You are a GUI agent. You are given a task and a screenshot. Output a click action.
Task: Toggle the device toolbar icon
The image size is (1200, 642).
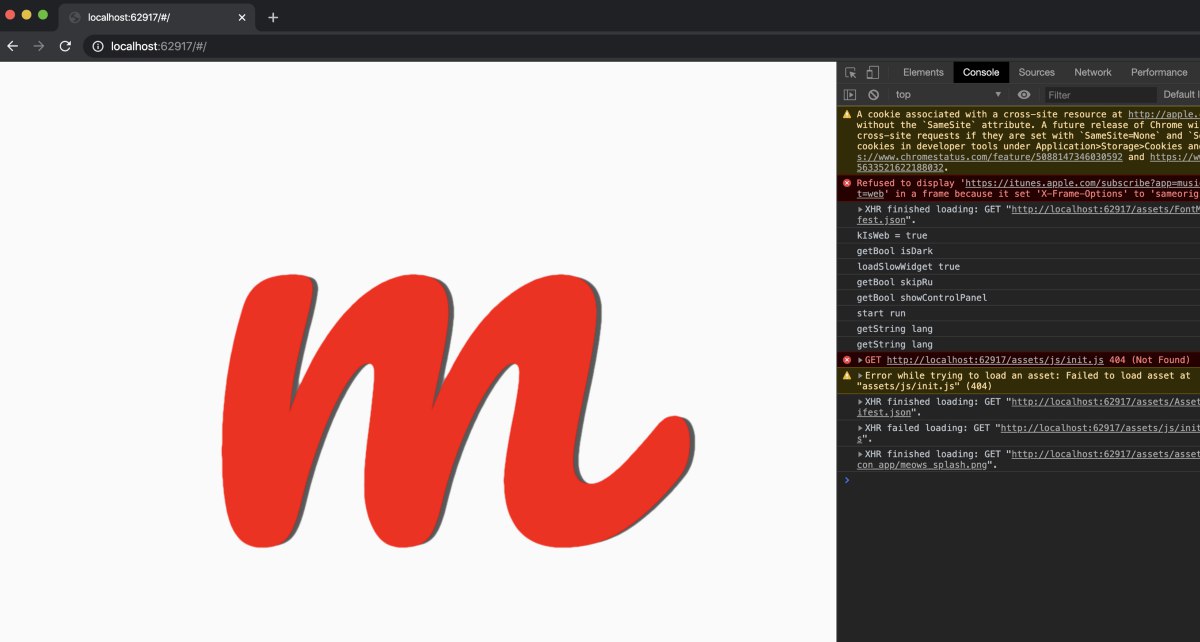(872, 72)
